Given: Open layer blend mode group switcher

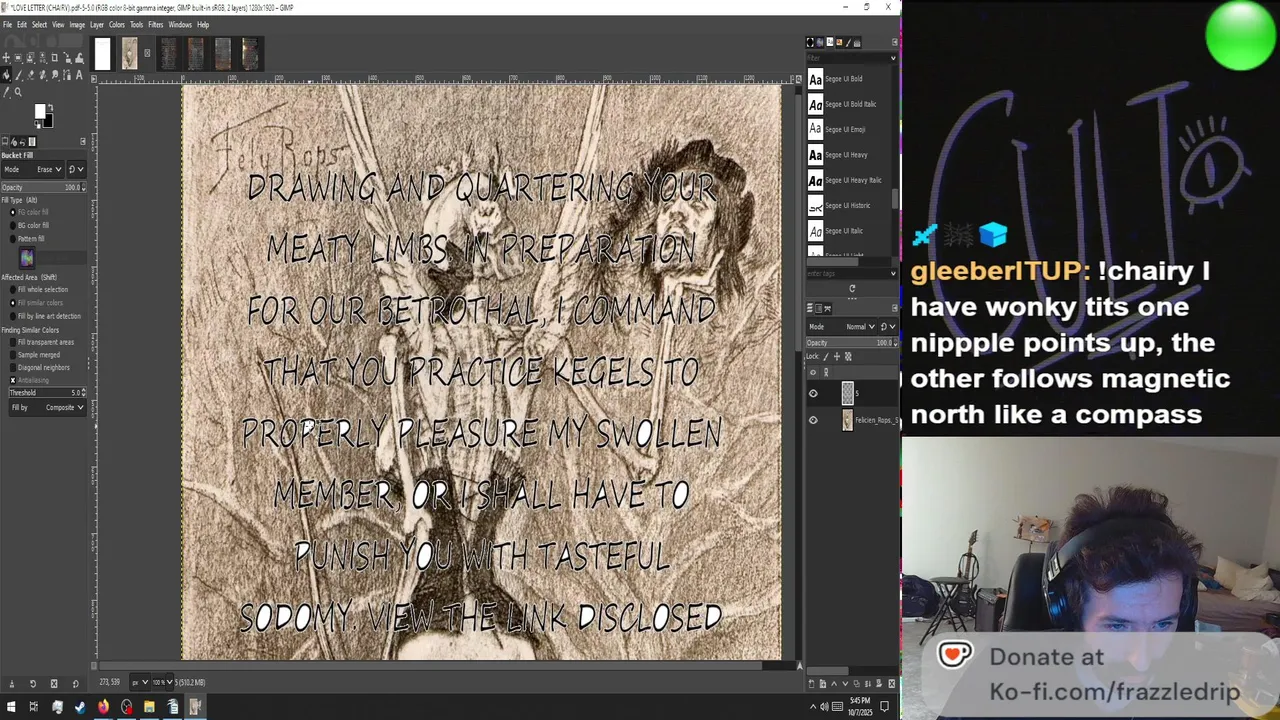Looking at the screenshot, I should click(888, 327).
